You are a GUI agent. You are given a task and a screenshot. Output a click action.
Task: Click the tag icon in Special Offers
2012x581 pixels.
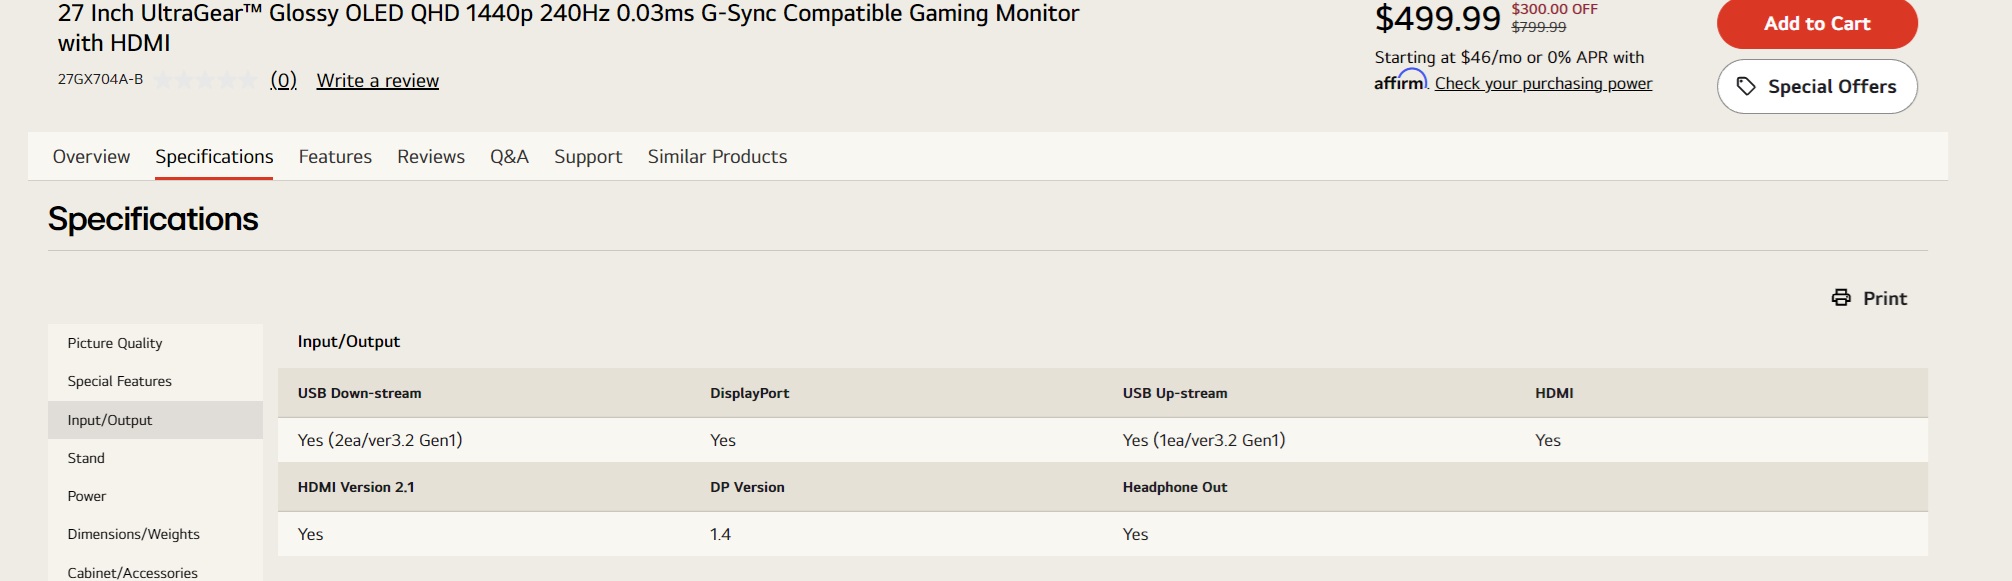click(x=1745, y=87)
